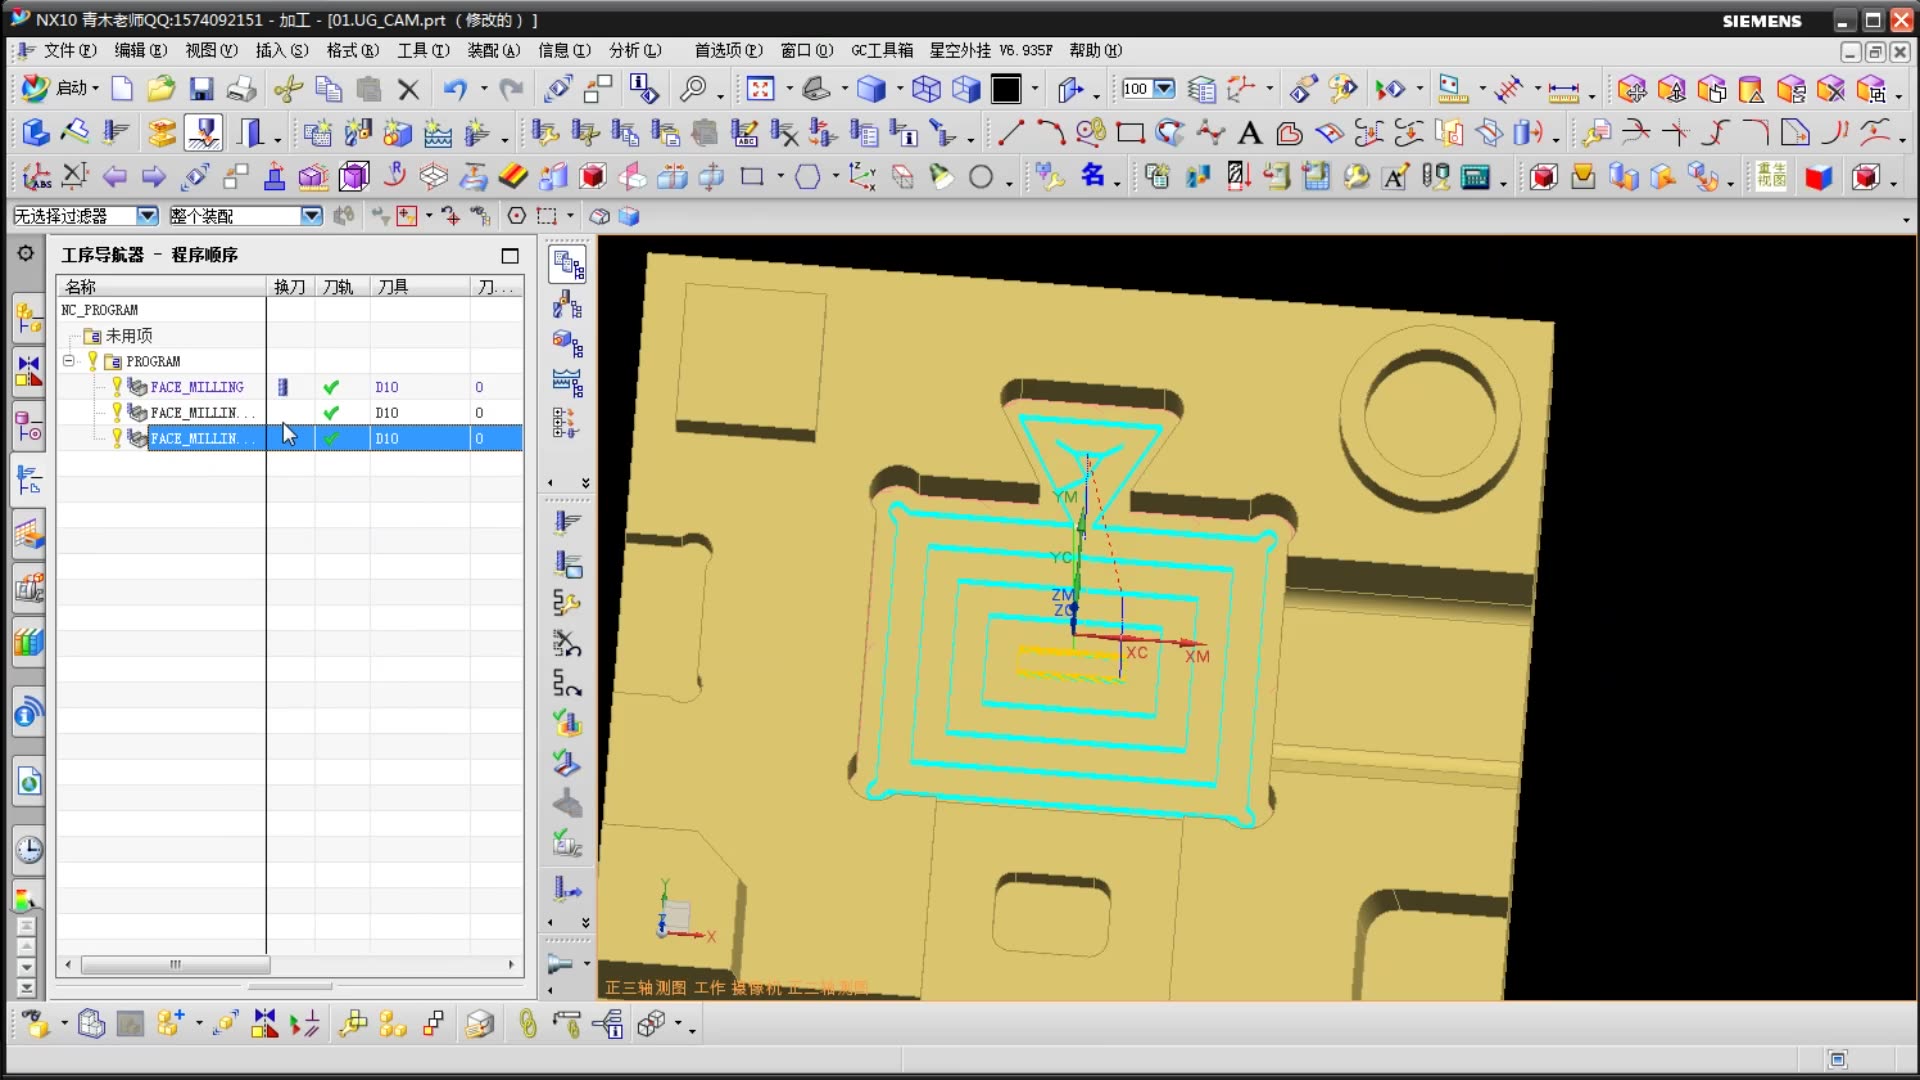Click the Fit view icon

[x=760, y=90]
